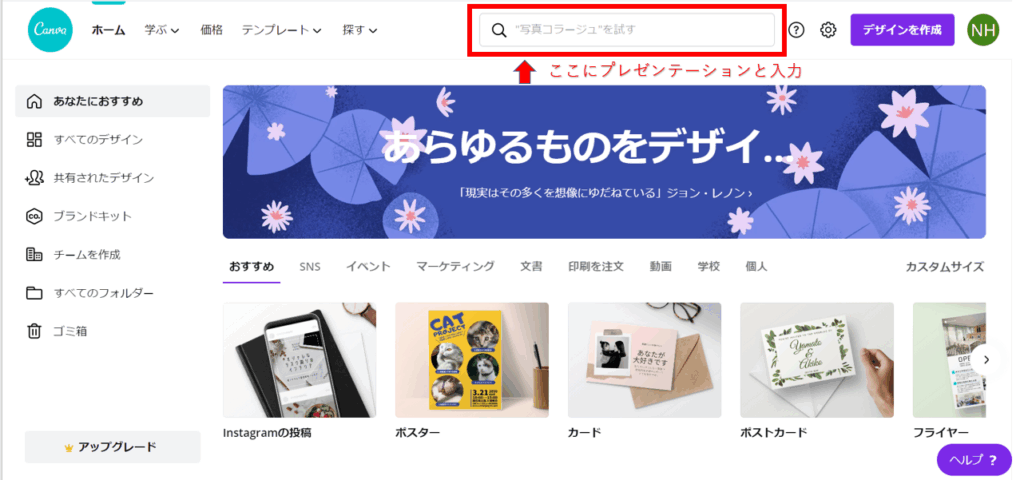Open the help question mark icon
Image resolution: width=1024 pixels, height=480 pixels.
(796, 30)
